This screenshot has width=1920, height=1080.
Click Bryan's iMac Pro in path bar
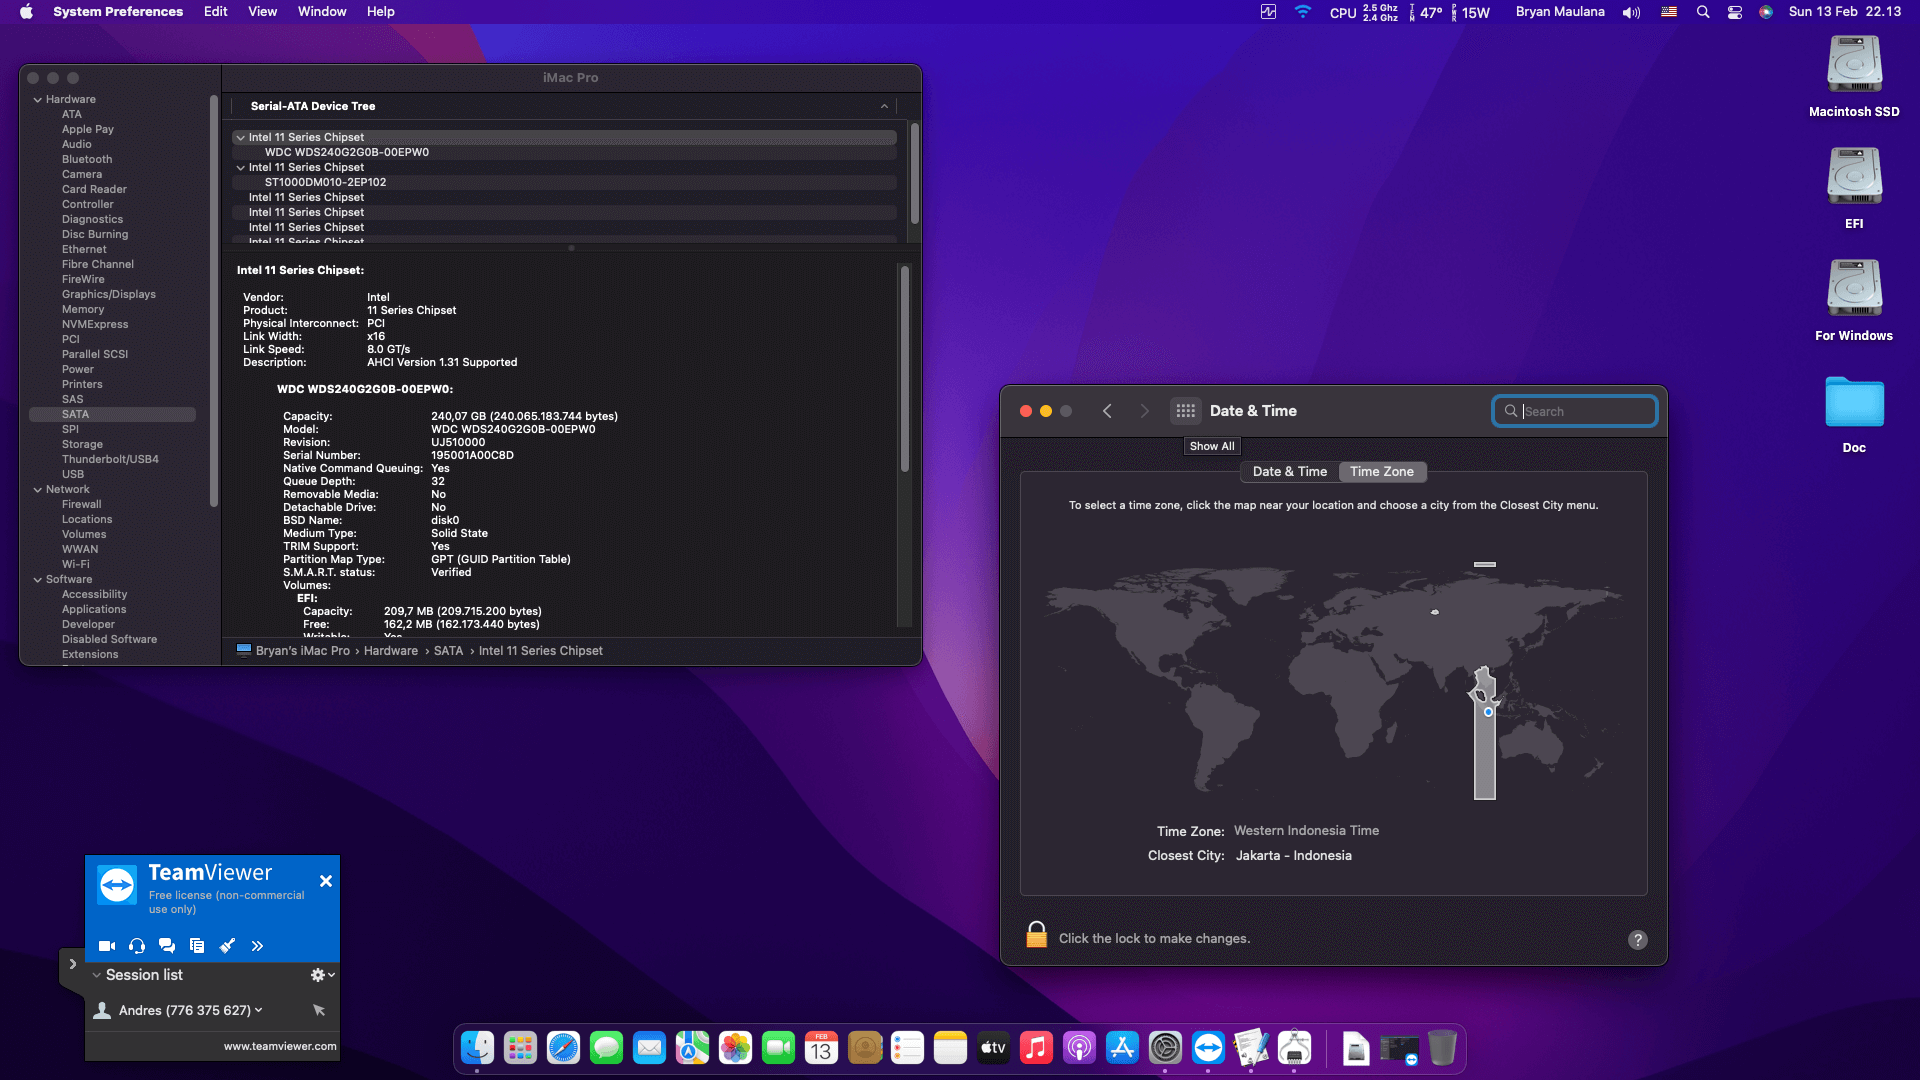tap(302, 651)
